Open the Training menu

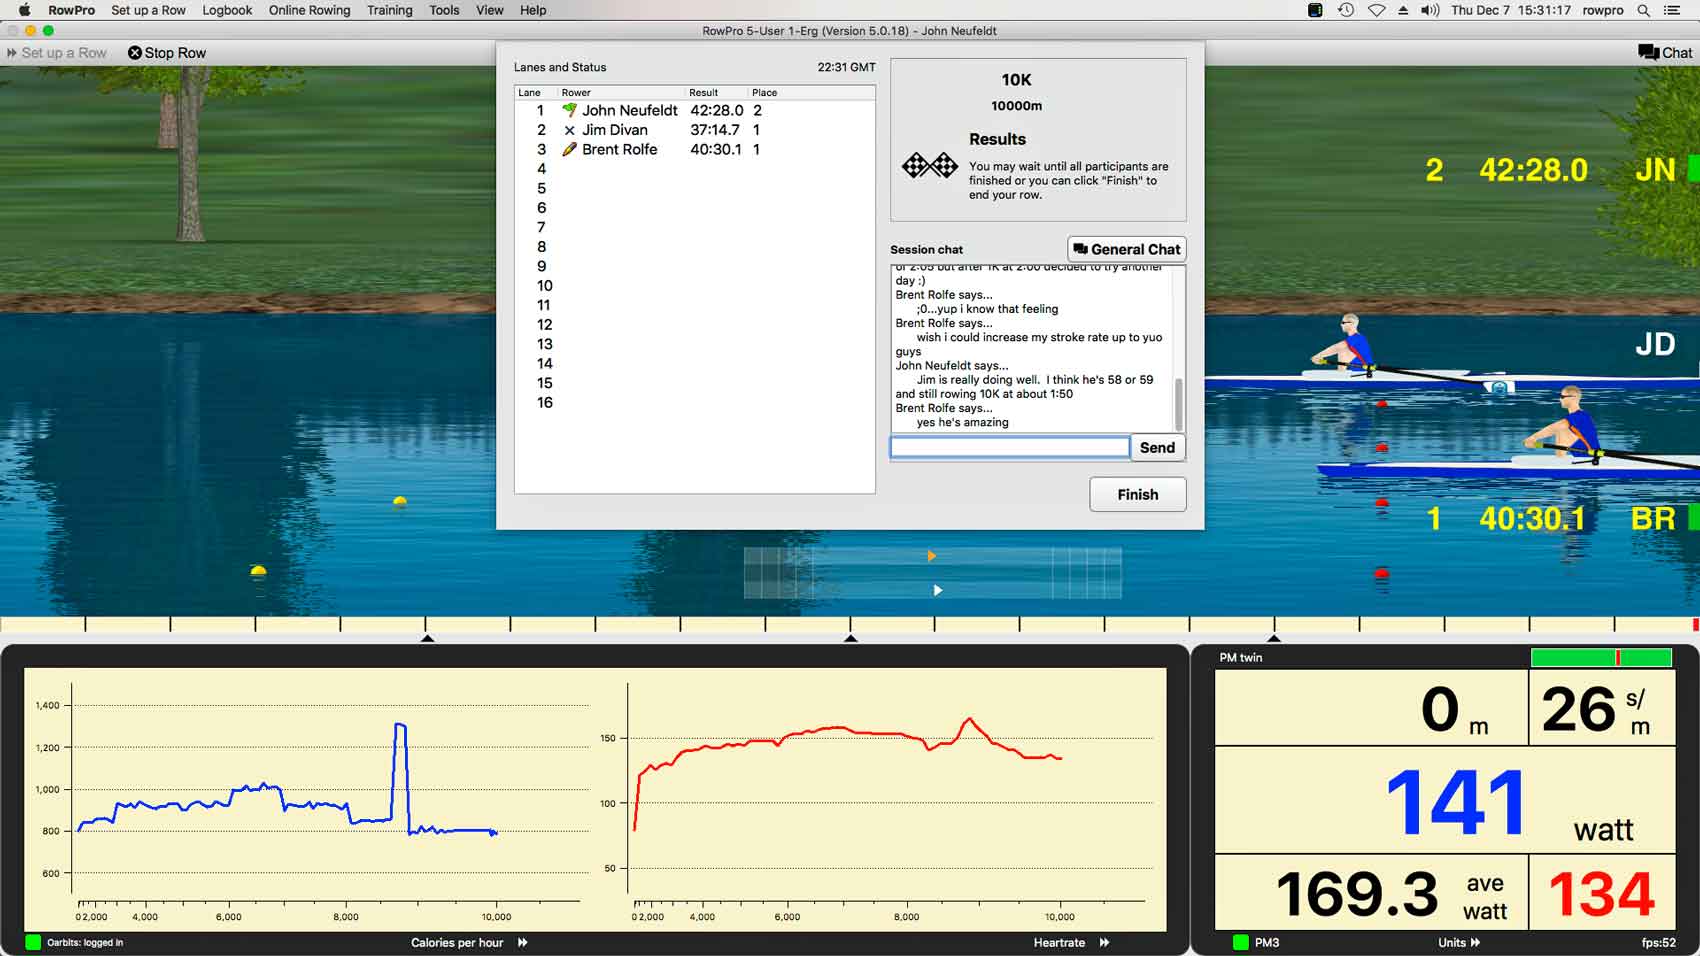point(389,10)
